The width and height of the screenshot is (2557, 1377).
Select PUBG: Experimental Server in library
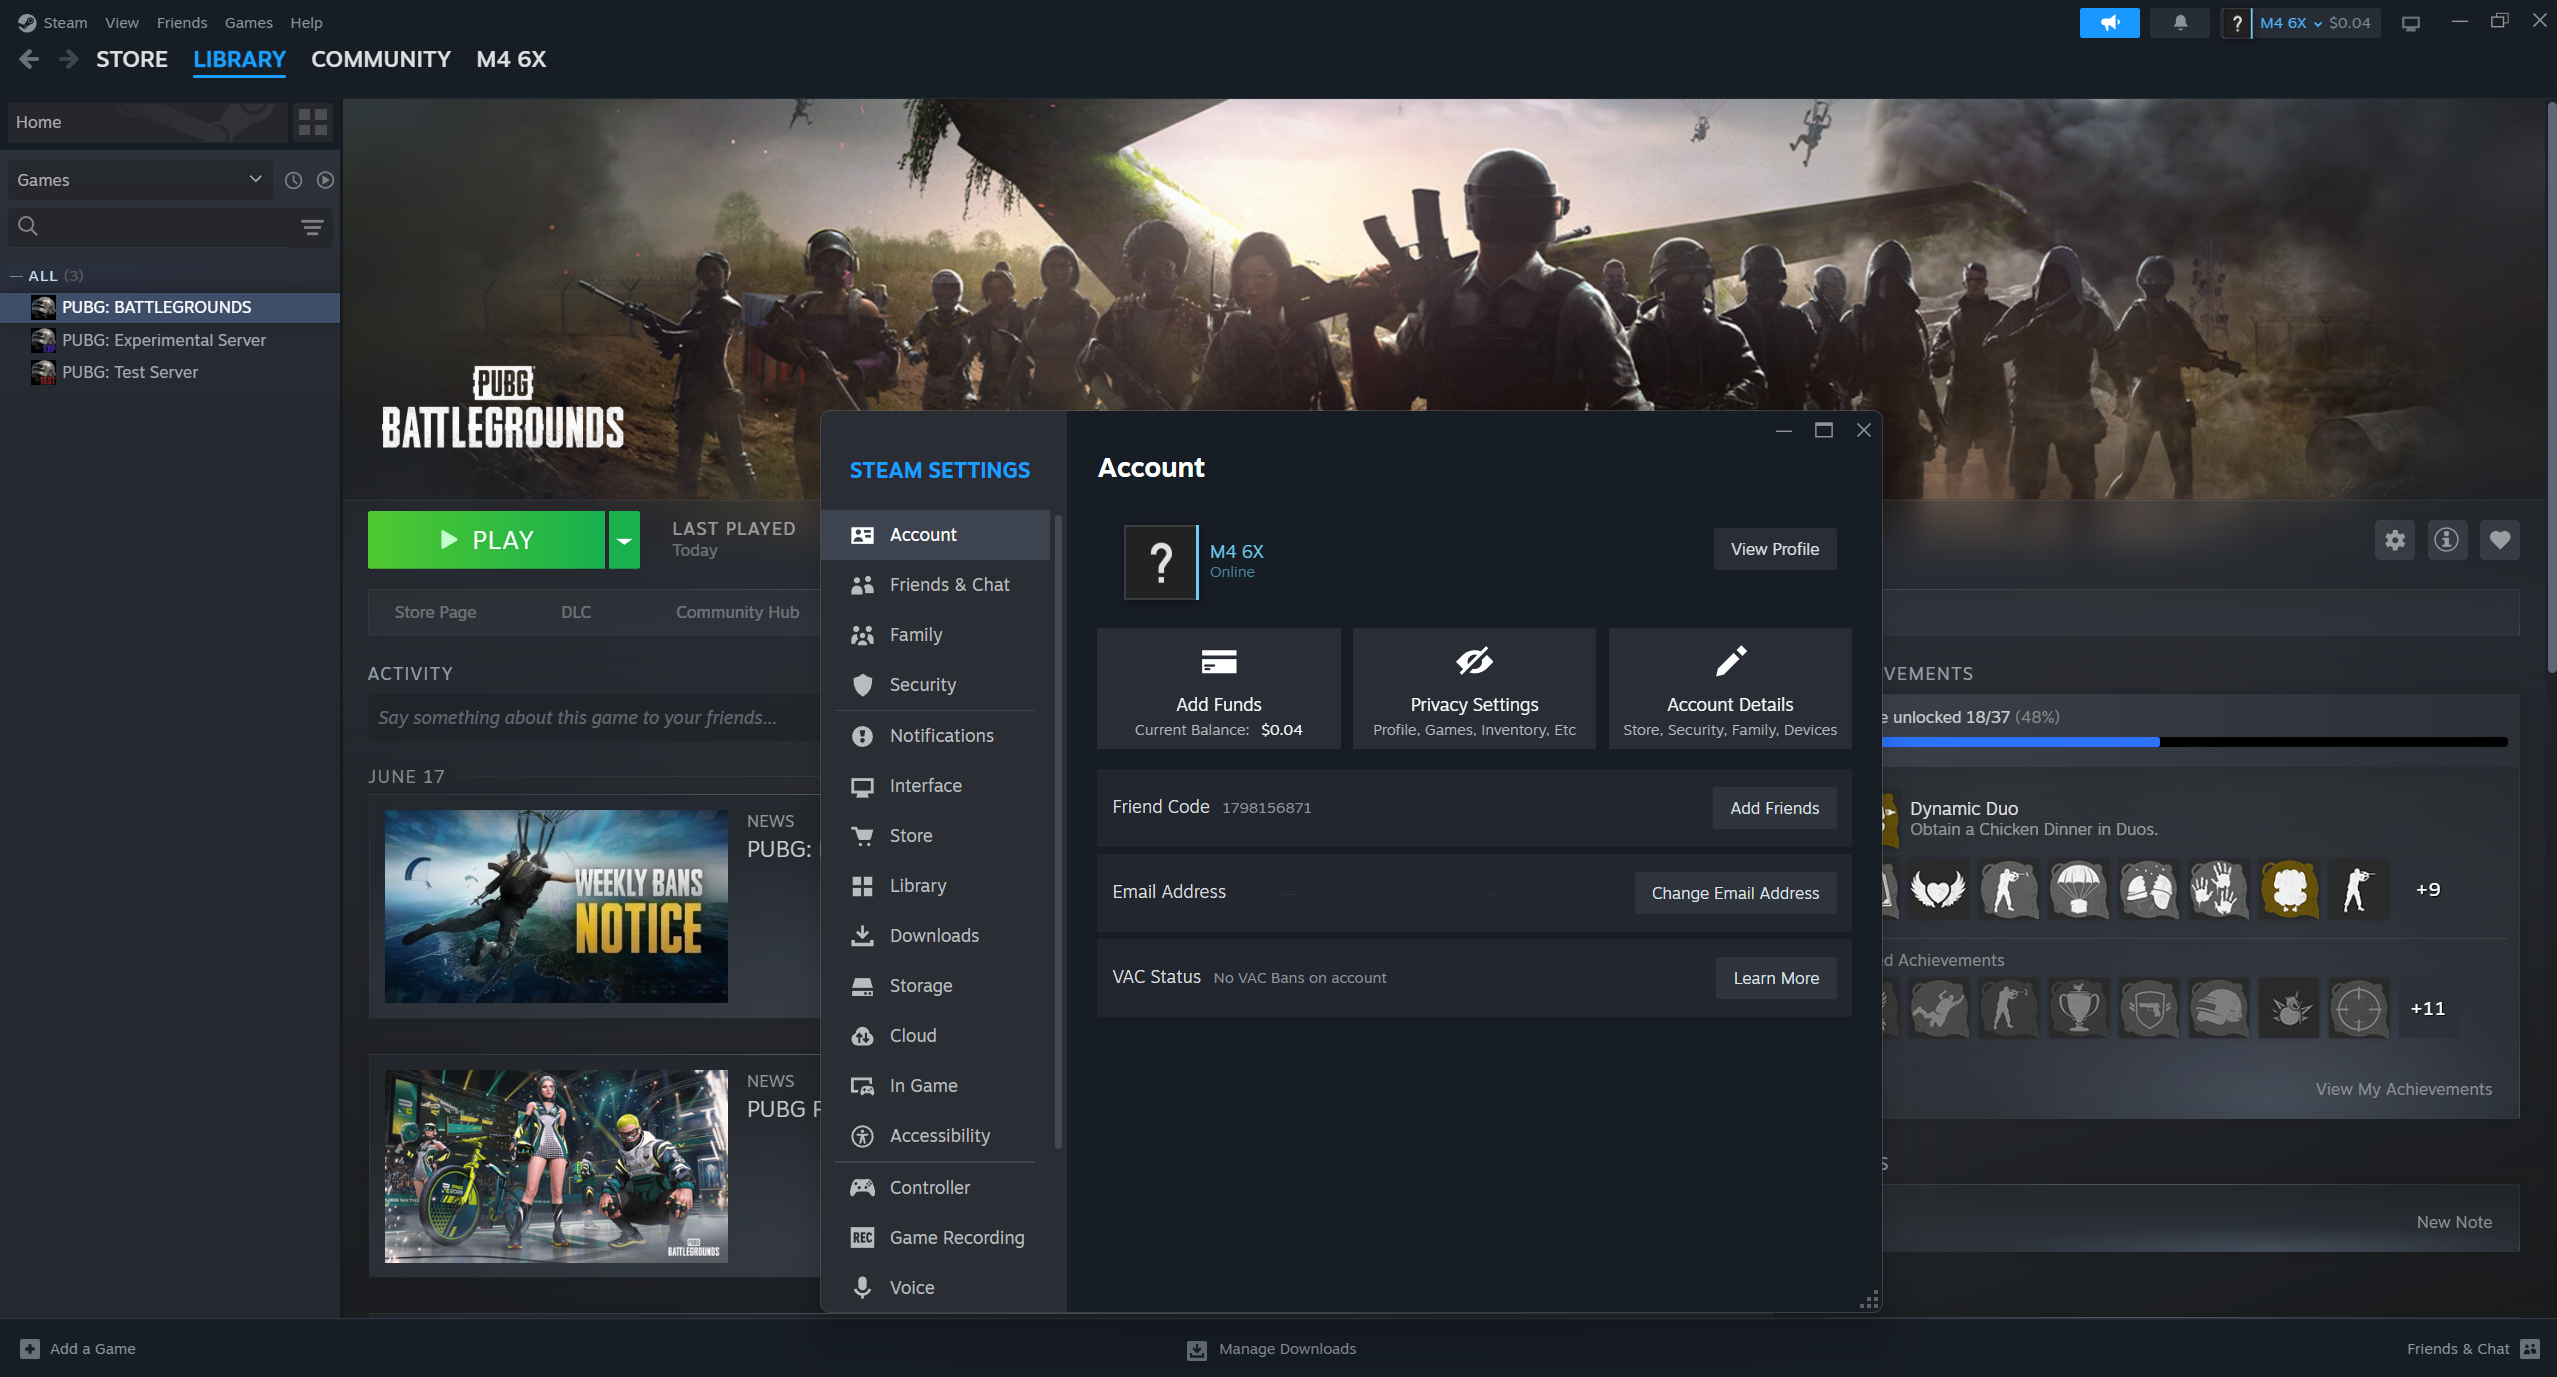tap(170, 340)
